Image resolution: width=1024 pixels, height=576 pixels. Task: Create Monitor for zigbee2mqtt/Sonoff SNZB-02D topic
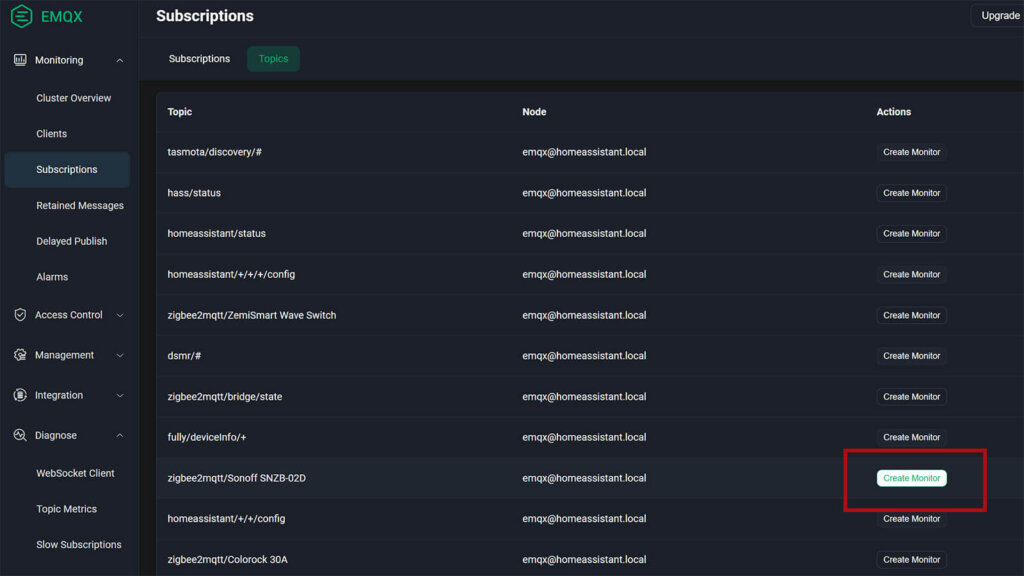912,478
